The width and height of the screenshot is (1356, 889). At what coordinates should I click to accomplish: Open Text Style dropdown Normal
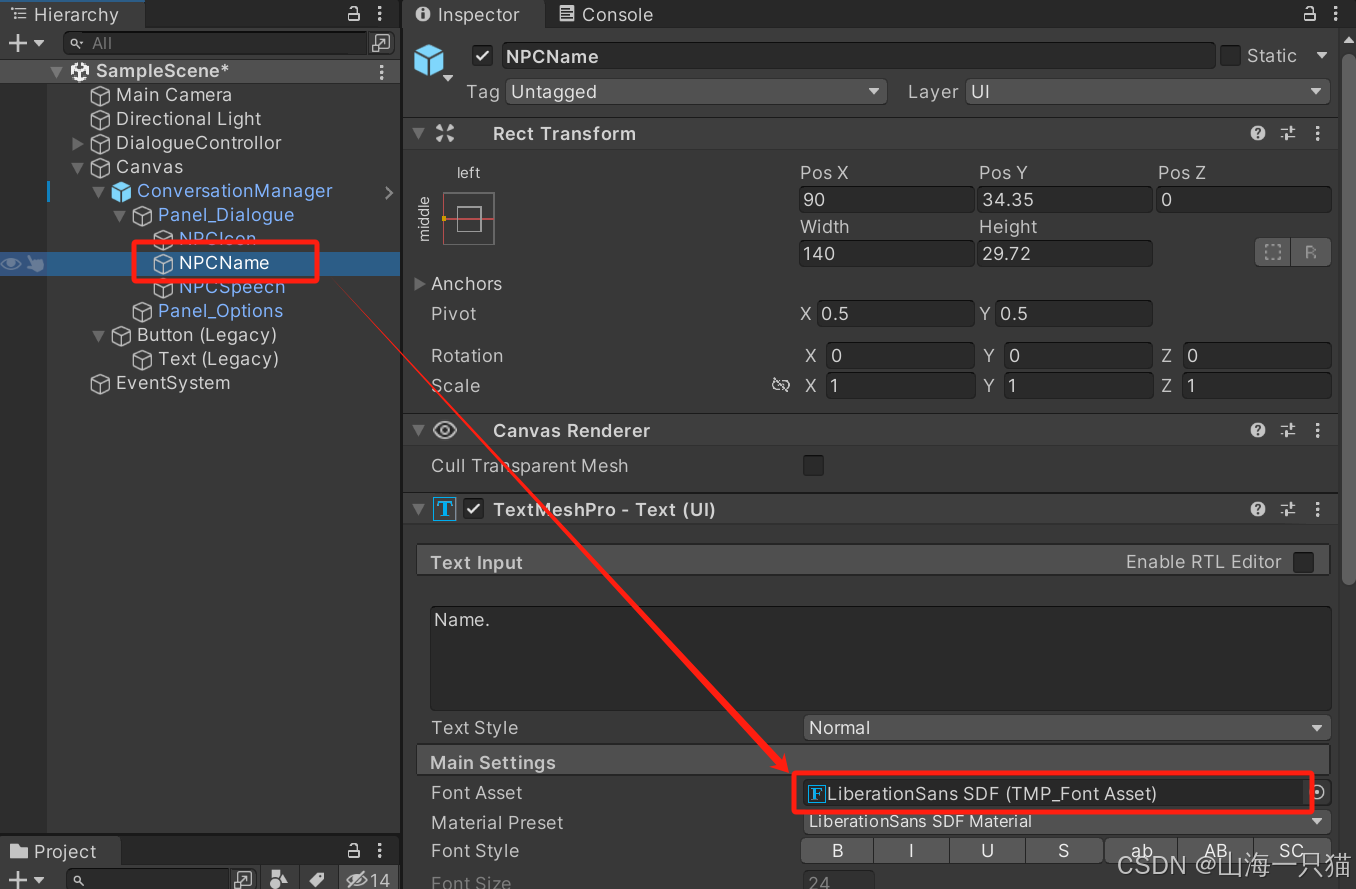[1067, 728]
